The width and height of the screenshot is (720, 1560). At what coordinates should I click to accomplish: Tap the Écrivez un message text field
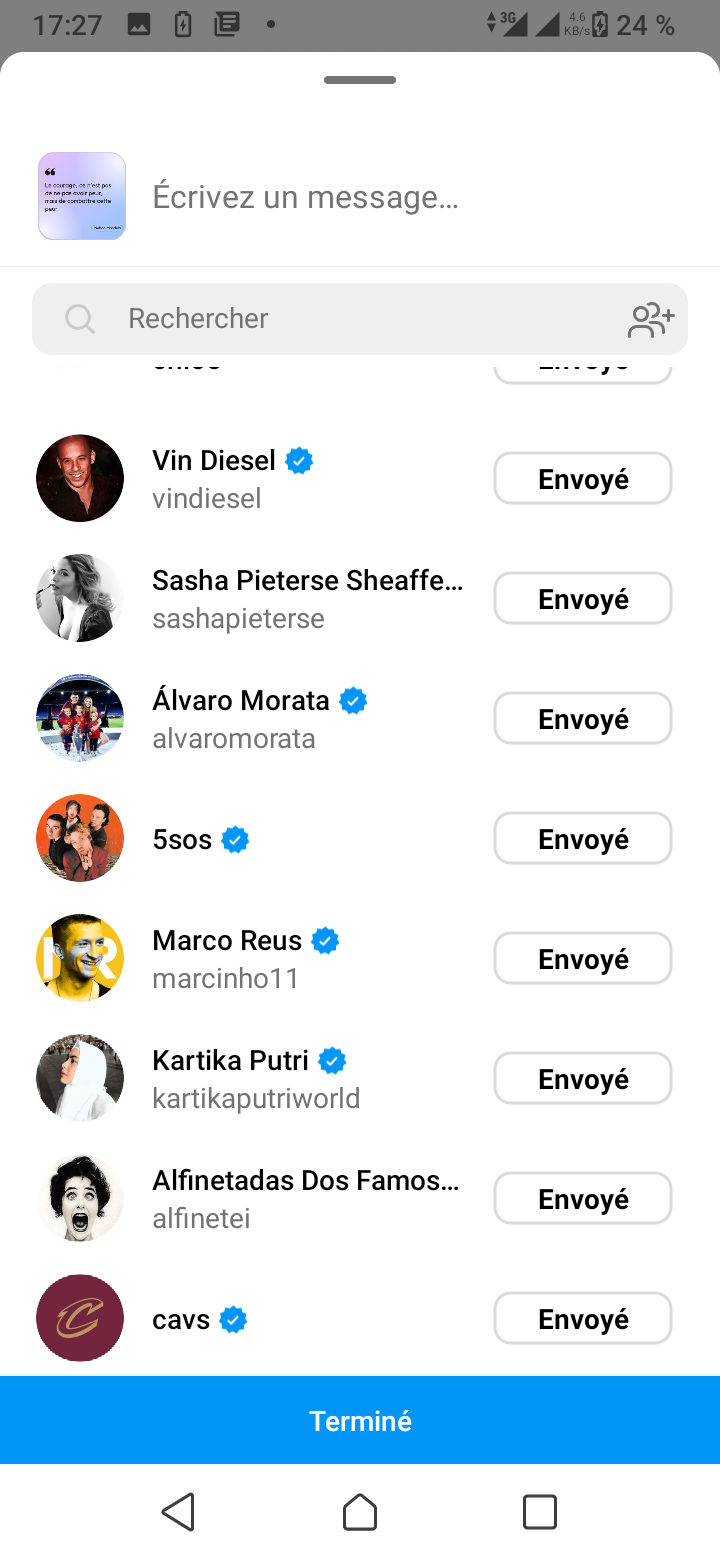pyautogui.click(x=400, y=197)
